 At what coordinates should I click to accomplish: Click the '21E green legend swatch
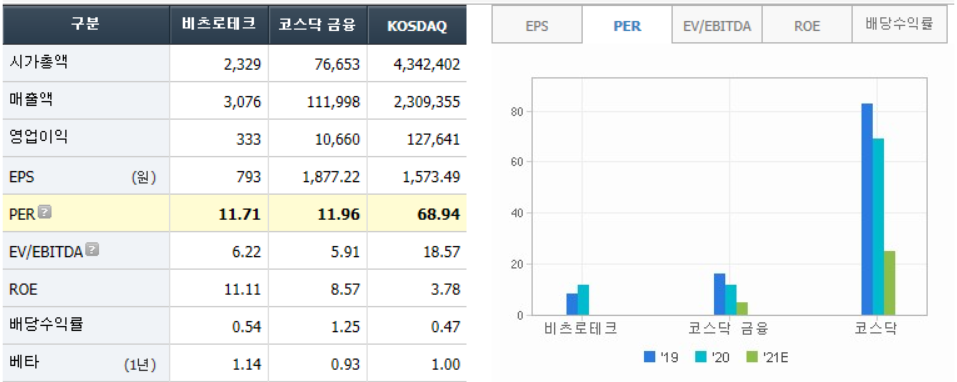(752, 356)
